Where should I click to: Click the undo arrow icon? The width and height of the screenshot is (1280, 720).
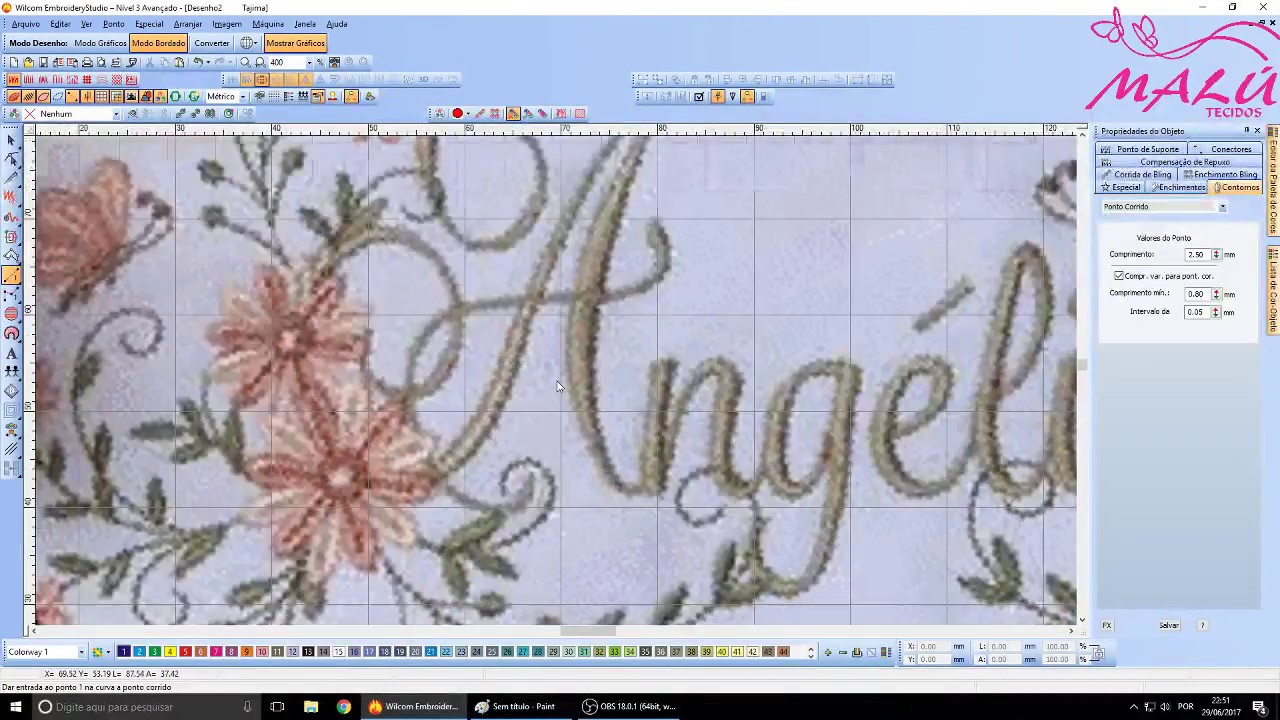(x=198, y=62)
